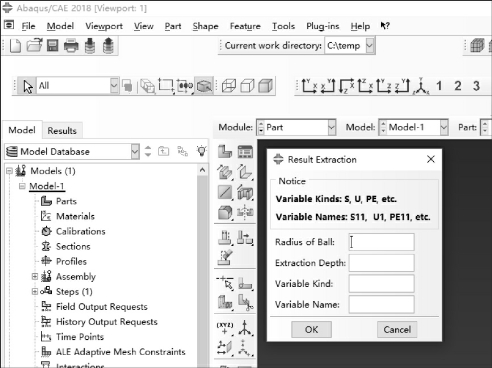The height and width of the screenshot is (368, 492).
Task: Open the Plug-ins menu
Action: click(322, 26)
